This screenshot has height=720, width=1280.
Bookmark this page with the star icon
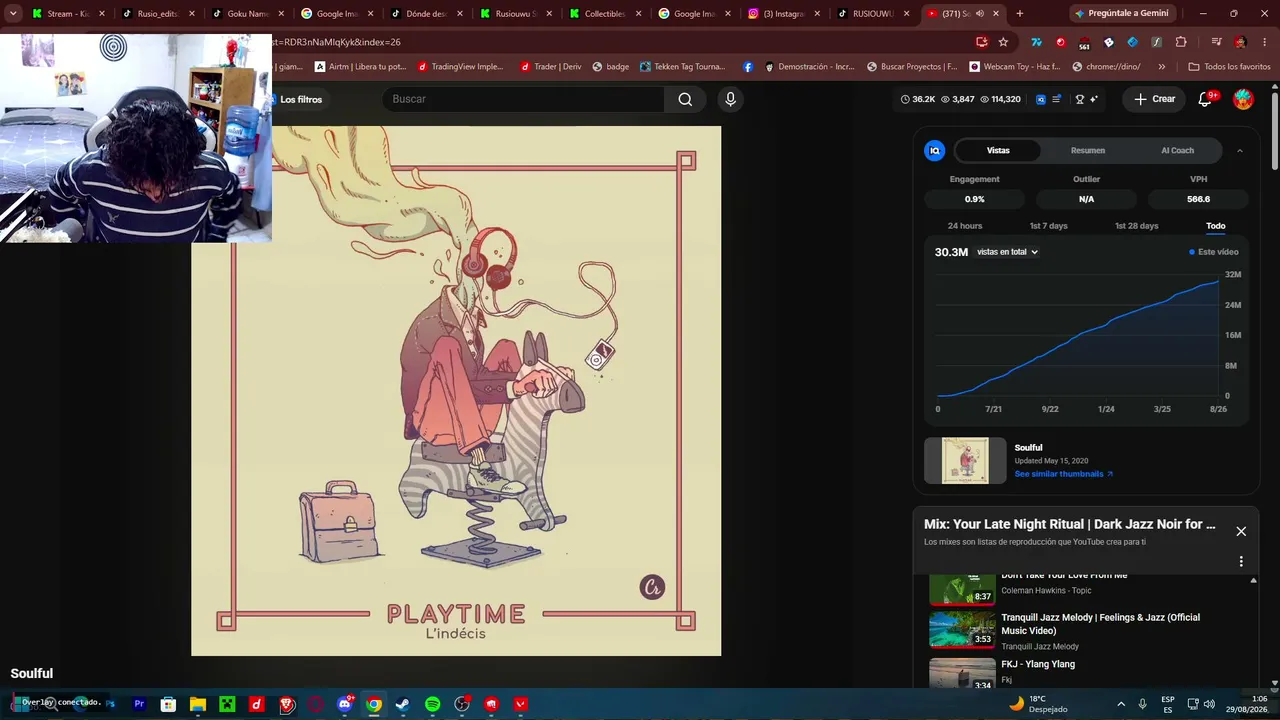1003,42
